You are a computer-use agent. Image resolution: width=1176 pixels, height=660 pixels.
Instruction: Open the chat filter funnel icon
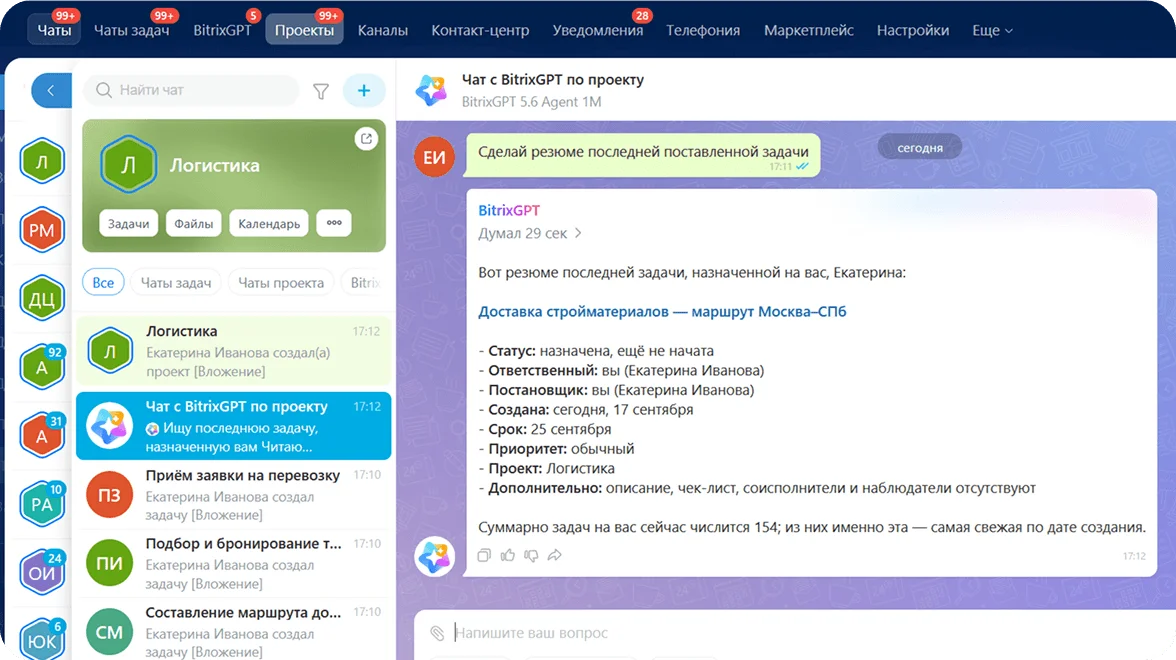tap(321, 91)
